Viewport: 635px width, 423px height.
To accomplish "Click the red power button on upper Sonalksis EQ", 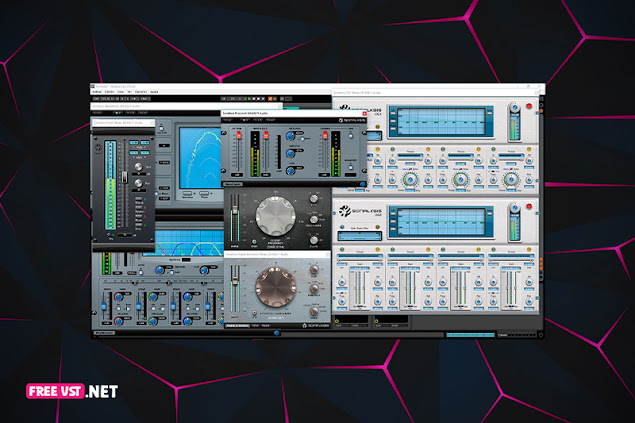I will click(x=528, y=106).
